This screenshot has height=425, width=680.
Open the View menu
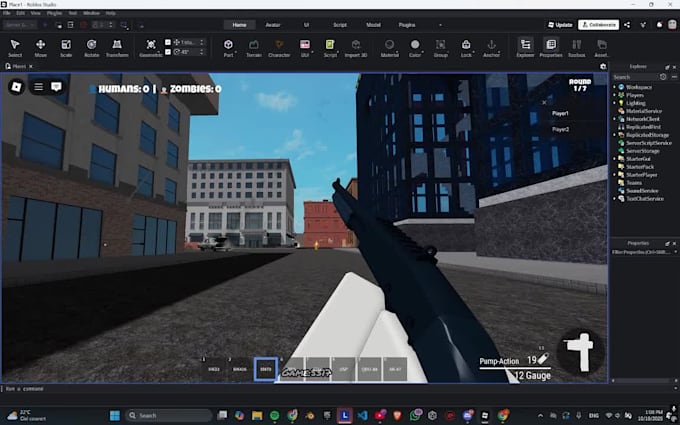tap(36, 13)
